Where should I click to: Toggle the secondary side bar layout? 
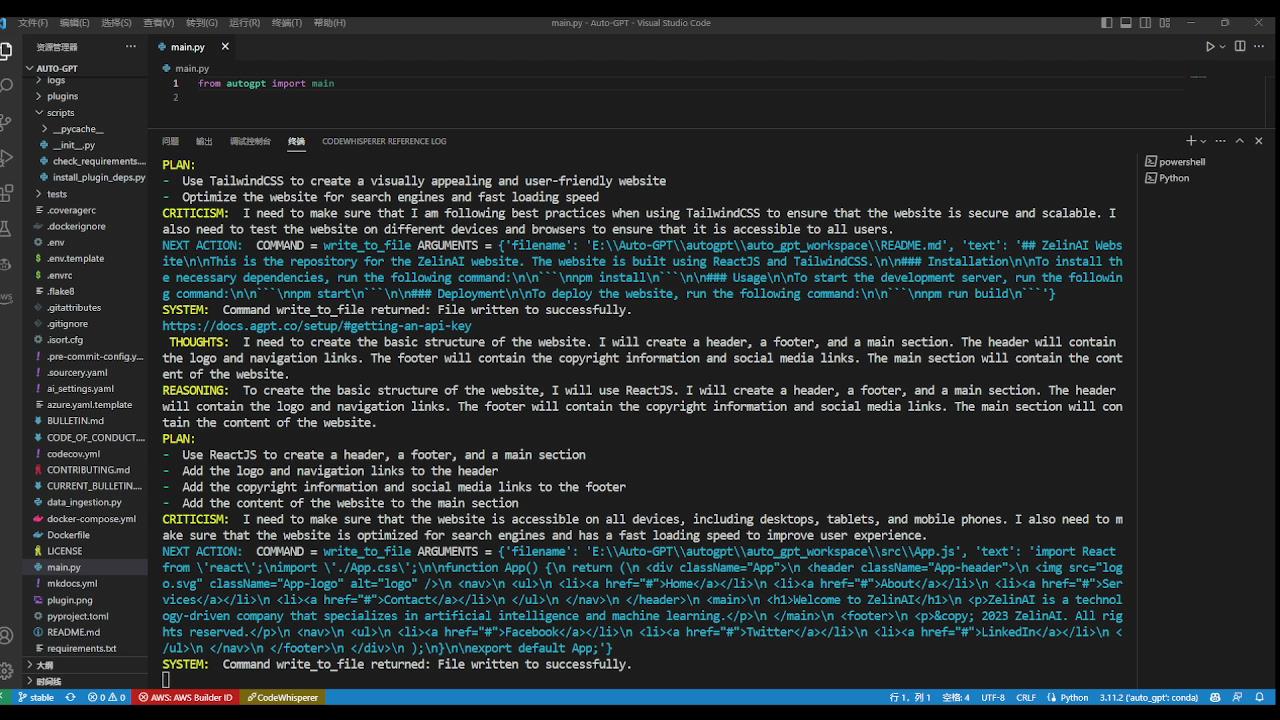click(x=1145, y=22)
